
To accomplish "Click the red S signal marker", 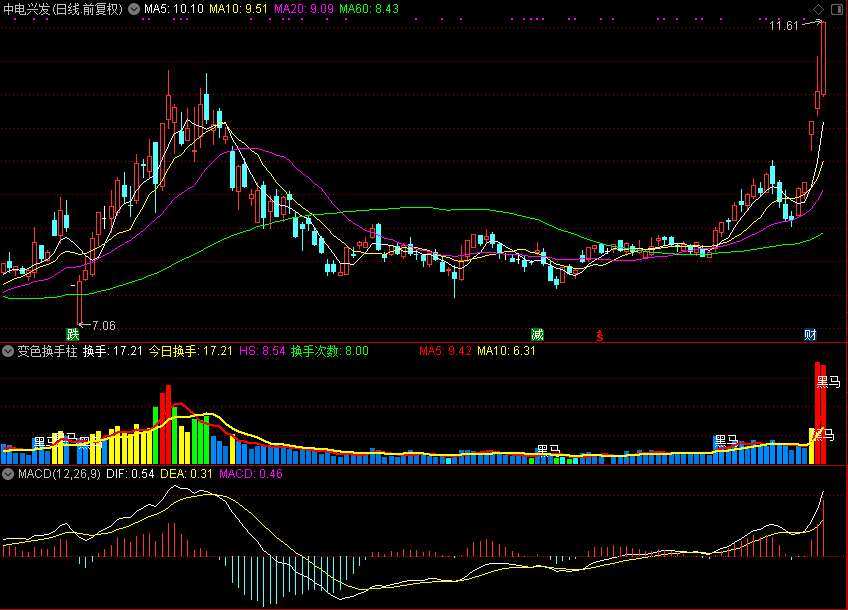I will pos(600,336).
